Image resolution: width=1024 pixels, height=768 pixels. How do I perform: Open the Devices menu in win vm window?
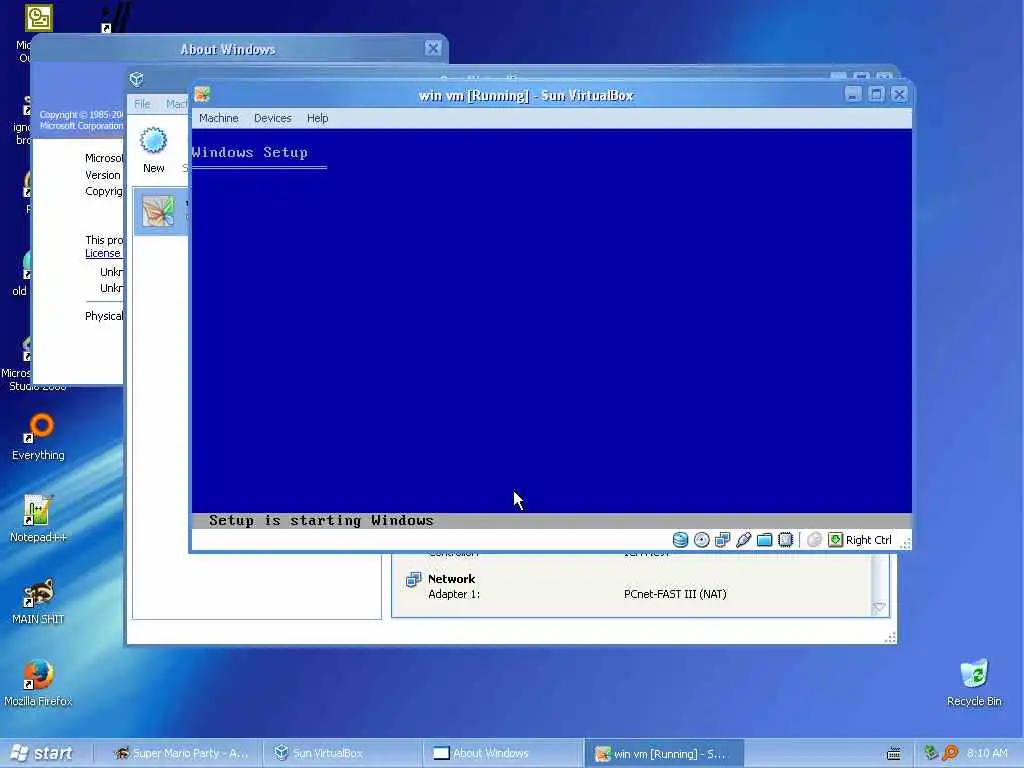click(272, 118)
